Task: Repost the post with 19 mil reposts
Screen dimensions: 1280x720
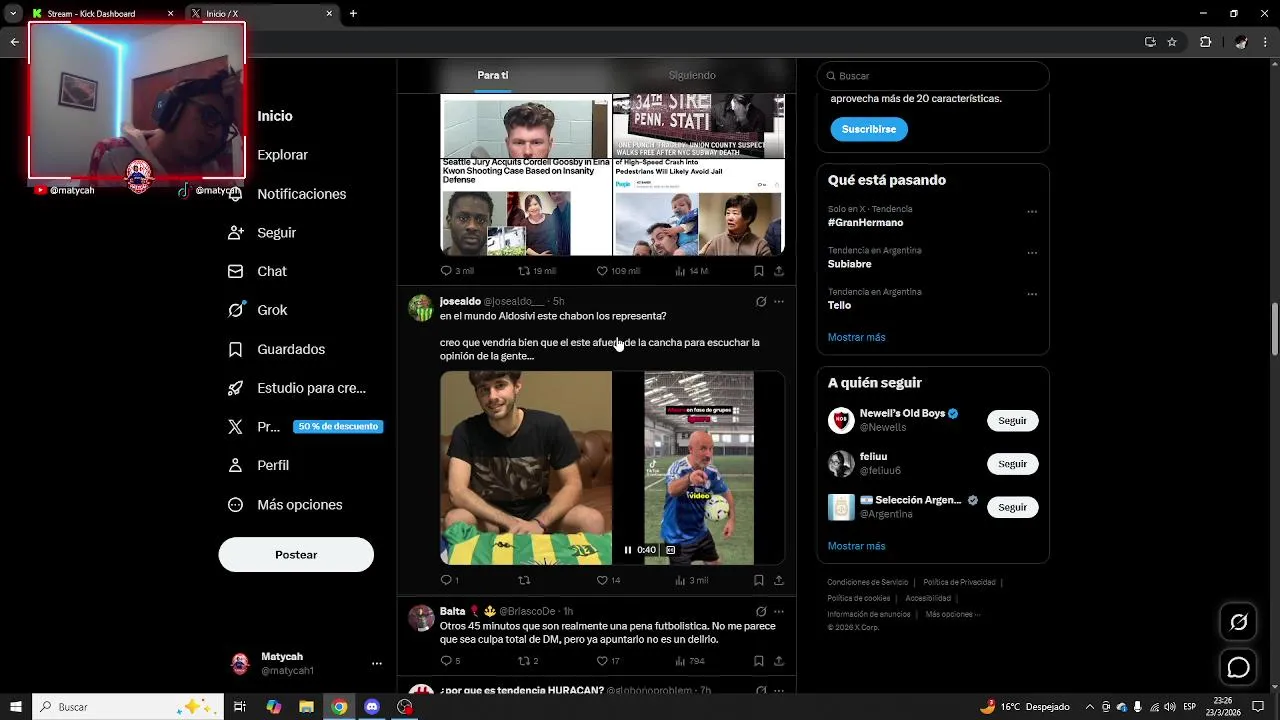Action: click(536, 271)
